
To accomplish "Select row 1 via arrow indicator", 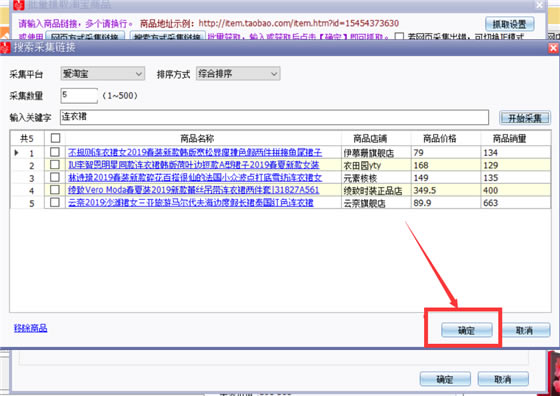I will coord(16,153).
